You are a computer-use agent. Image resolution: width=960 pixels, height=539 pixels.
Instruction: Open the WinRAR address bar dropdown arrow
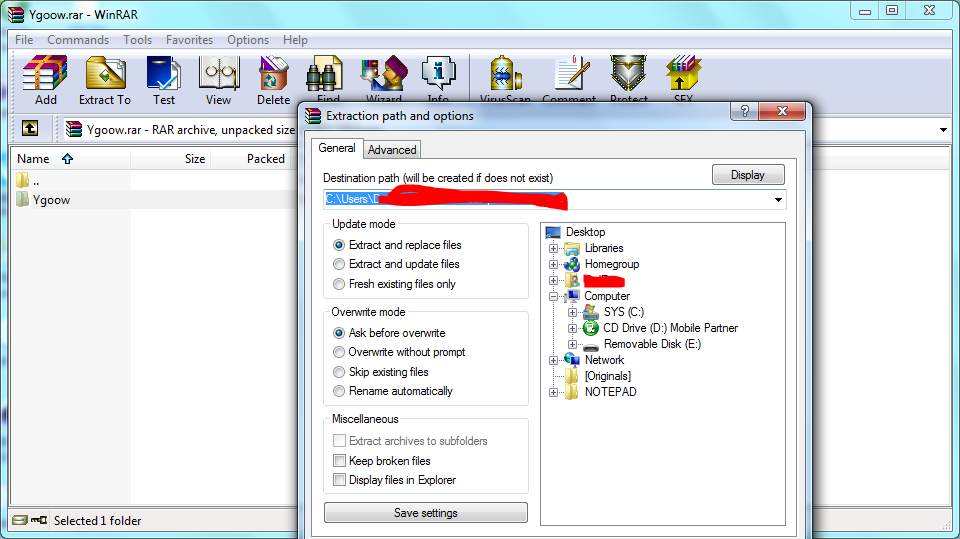coord(943,129)
